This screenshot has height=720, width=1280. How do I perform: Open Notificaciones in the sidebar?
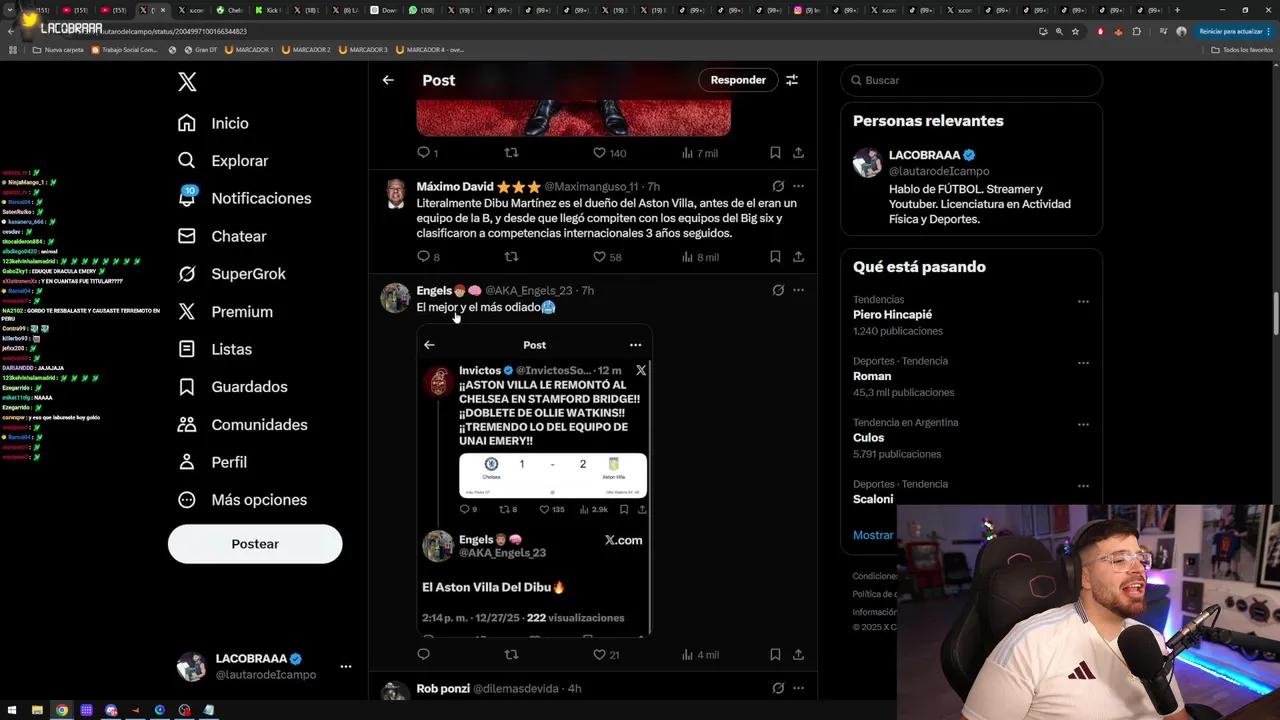(244, 198)
